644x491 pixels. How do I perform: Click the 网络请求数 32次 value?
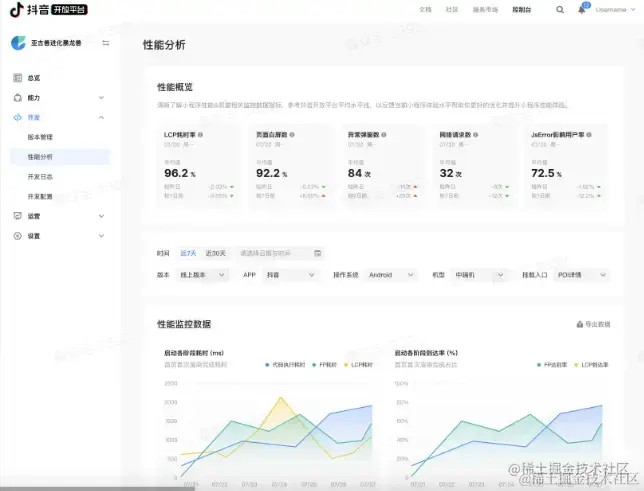click(451, 173)
